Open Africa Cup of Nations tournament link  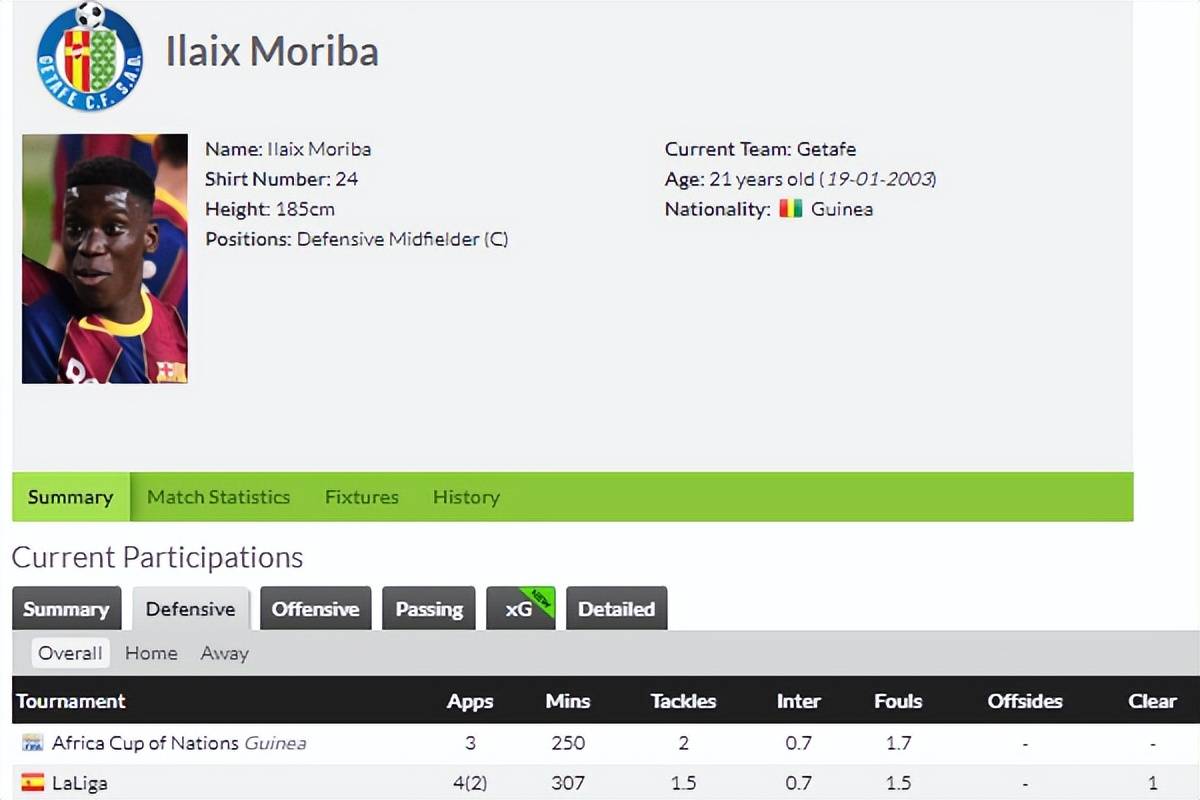(145, 743)
